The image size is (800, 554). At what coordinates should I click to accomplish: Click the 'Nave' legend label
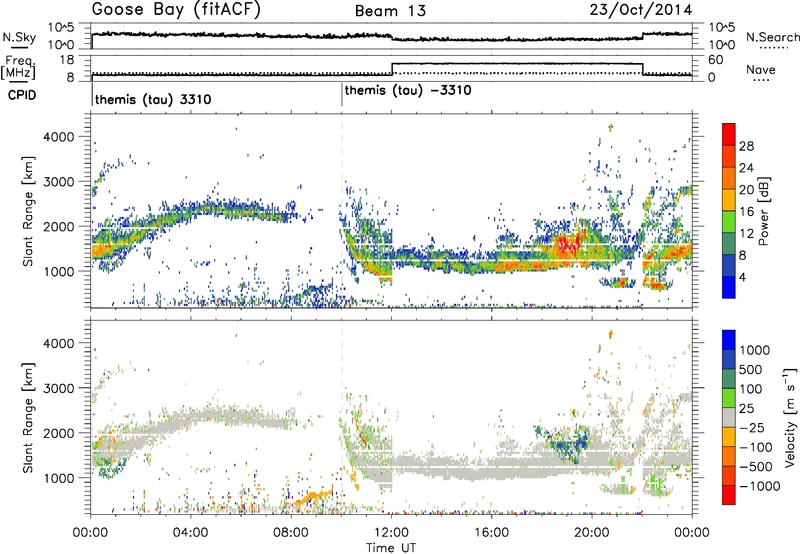click(x=760, y=69)
